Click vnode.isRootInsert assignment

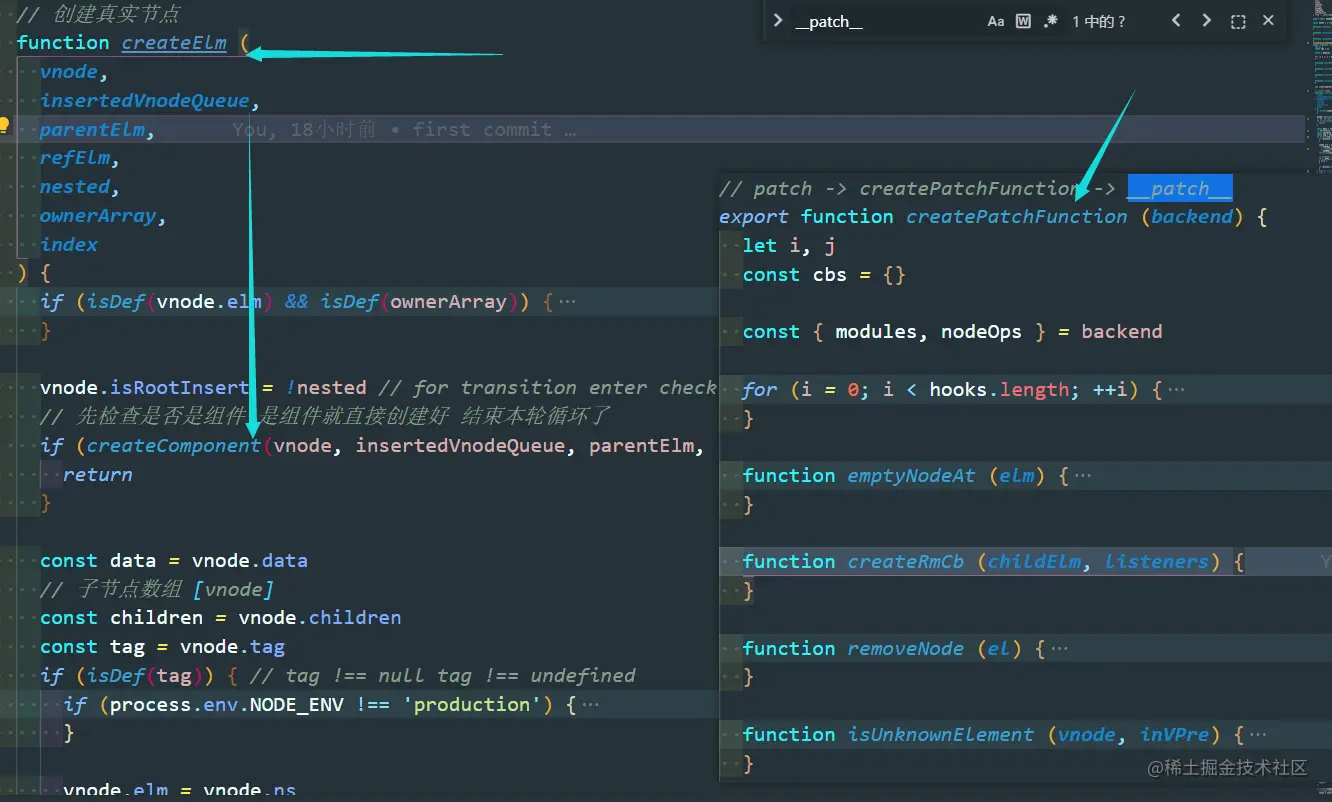pyautogui.click(x=203, y=388)
